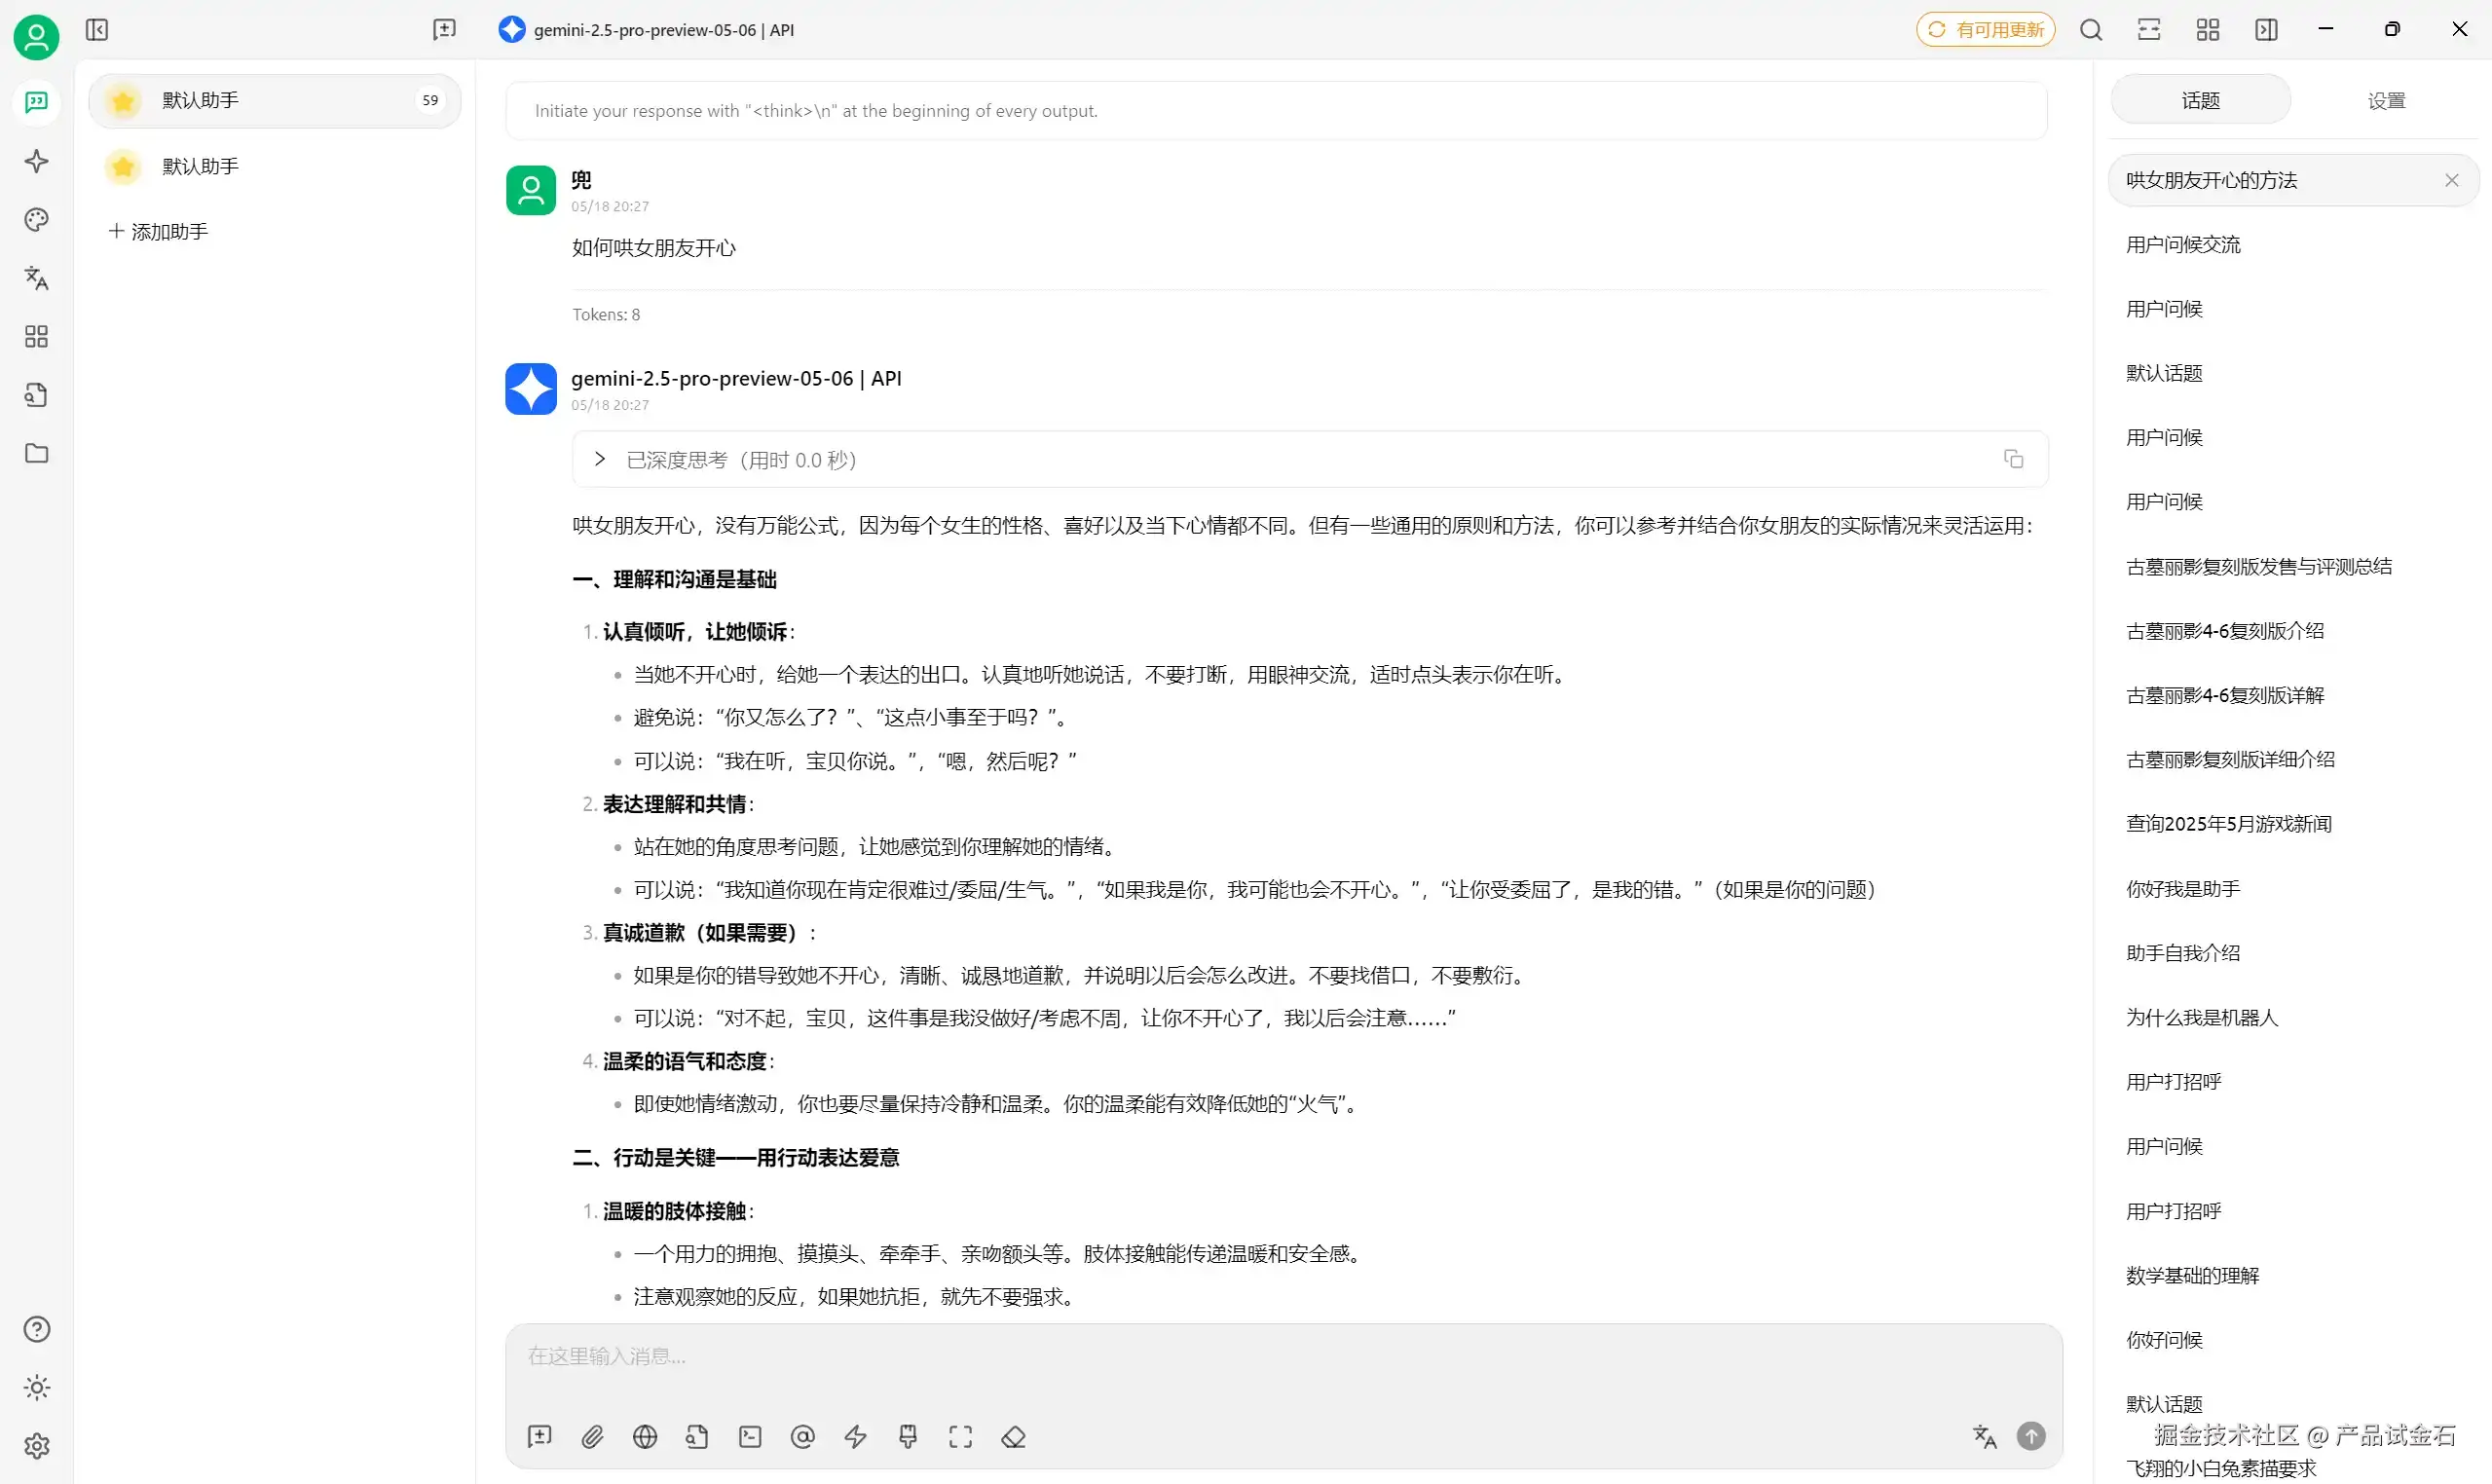Attach a file to the message

[x=592, y=1436]
